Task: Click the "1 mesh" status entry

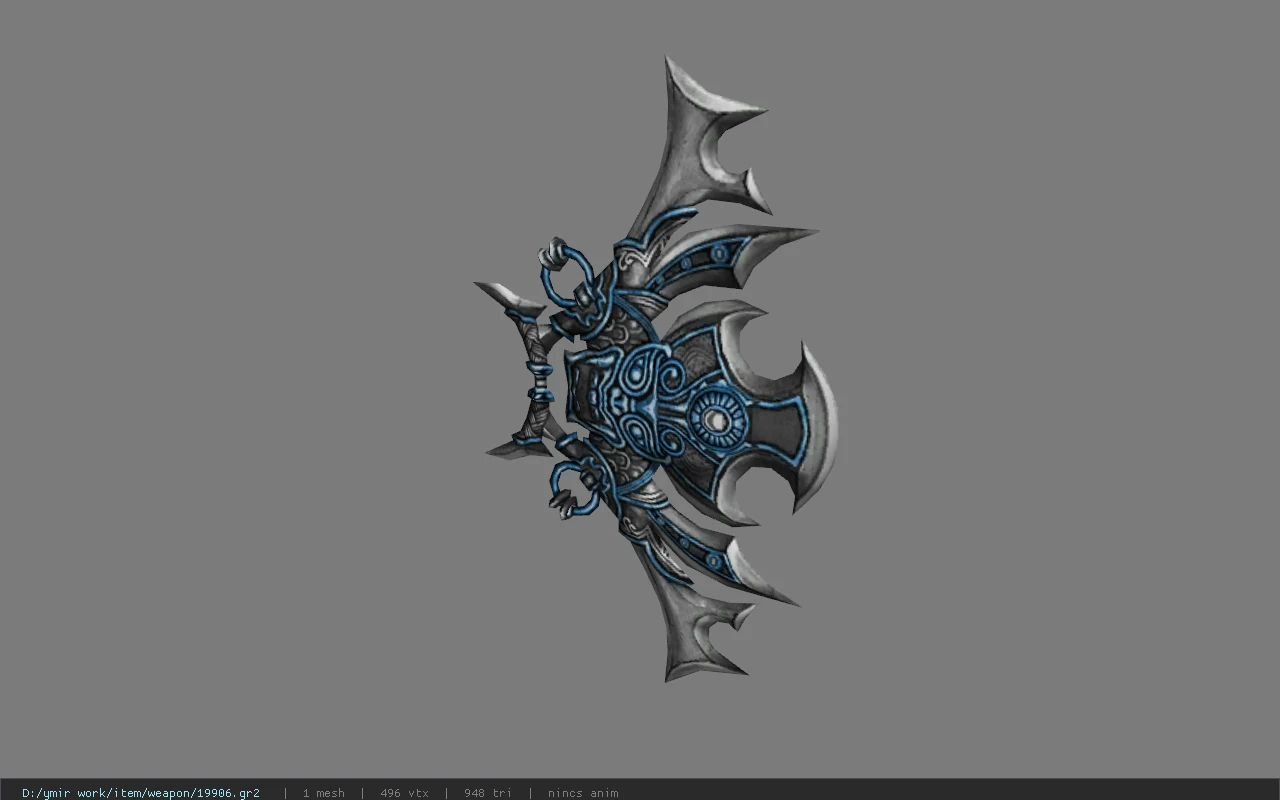Action: coord(323,793)
